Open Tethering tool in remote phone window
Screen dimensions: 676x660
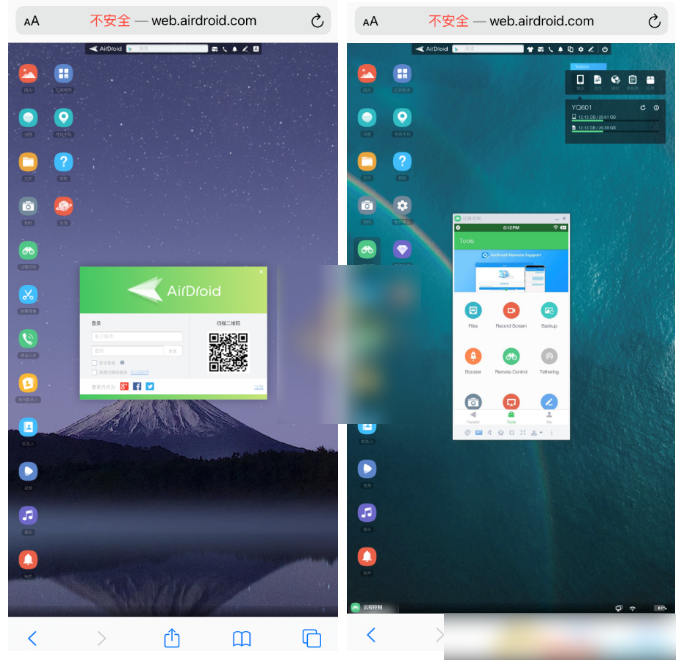point(549,357)
